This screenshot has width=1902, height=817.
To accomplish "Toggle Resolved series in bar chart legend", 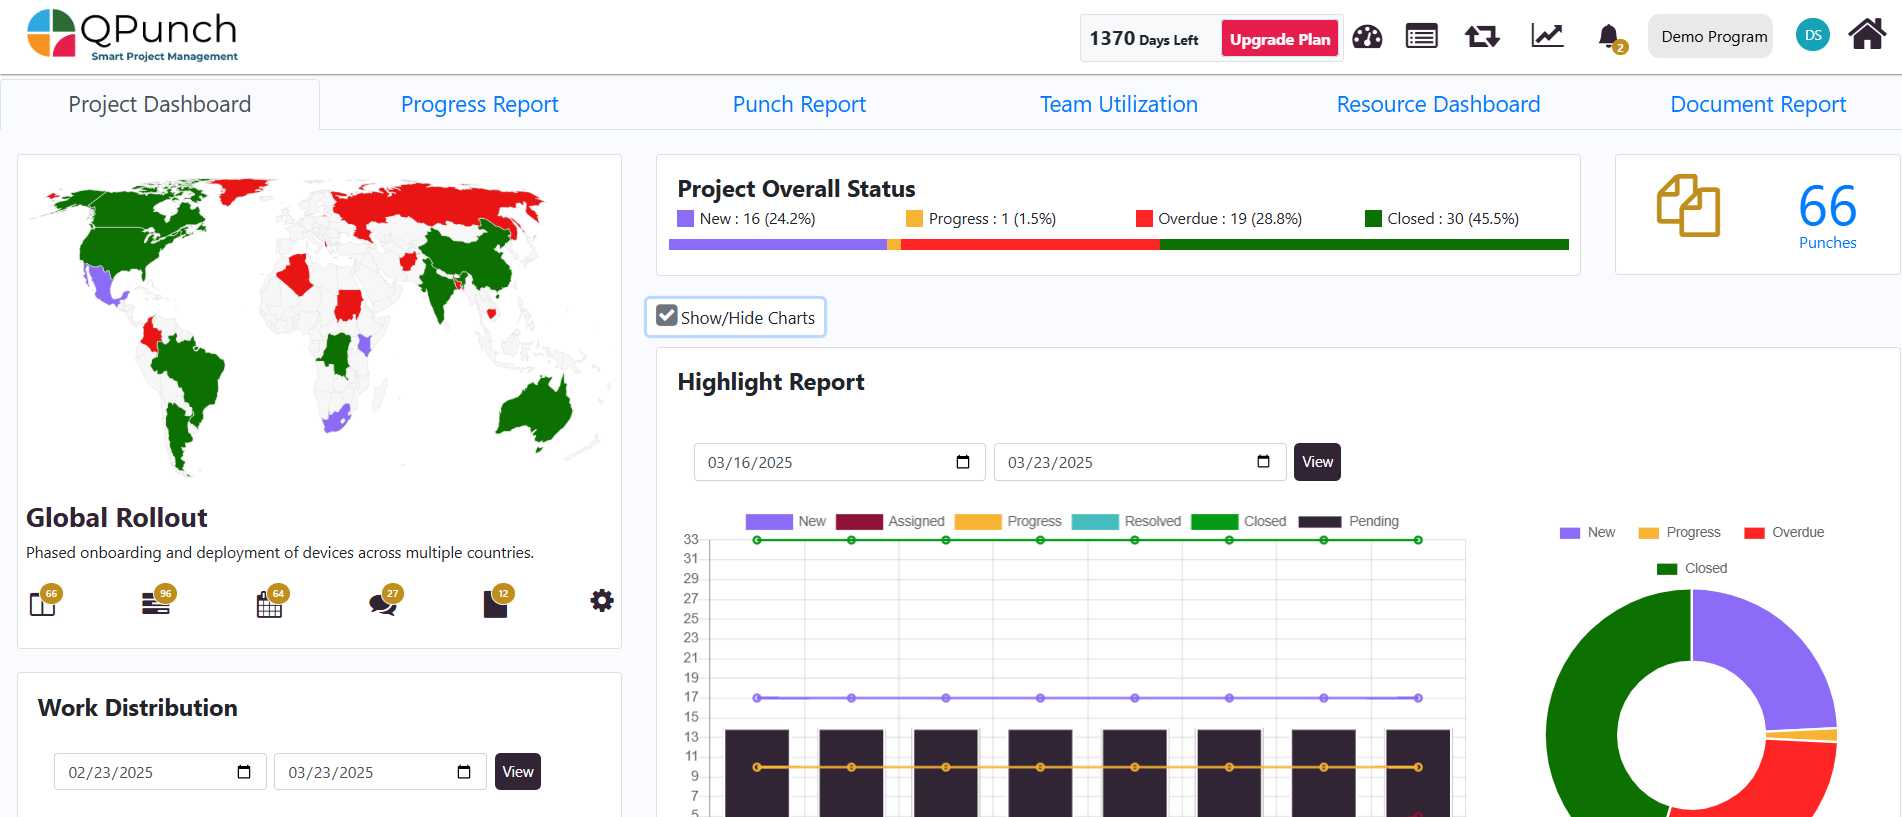I will (x=1126, y=521).
